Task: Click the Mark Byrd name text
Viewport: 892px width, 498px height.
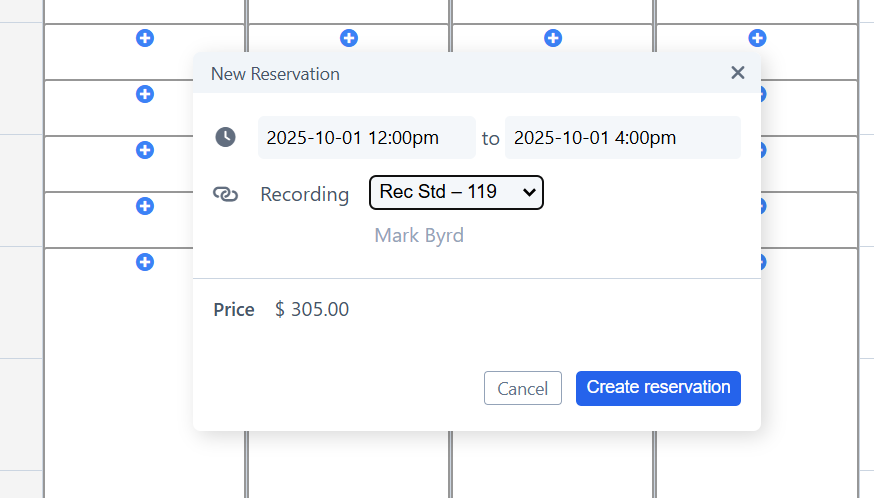Action: pyautogui.click(x=419, y=236)
